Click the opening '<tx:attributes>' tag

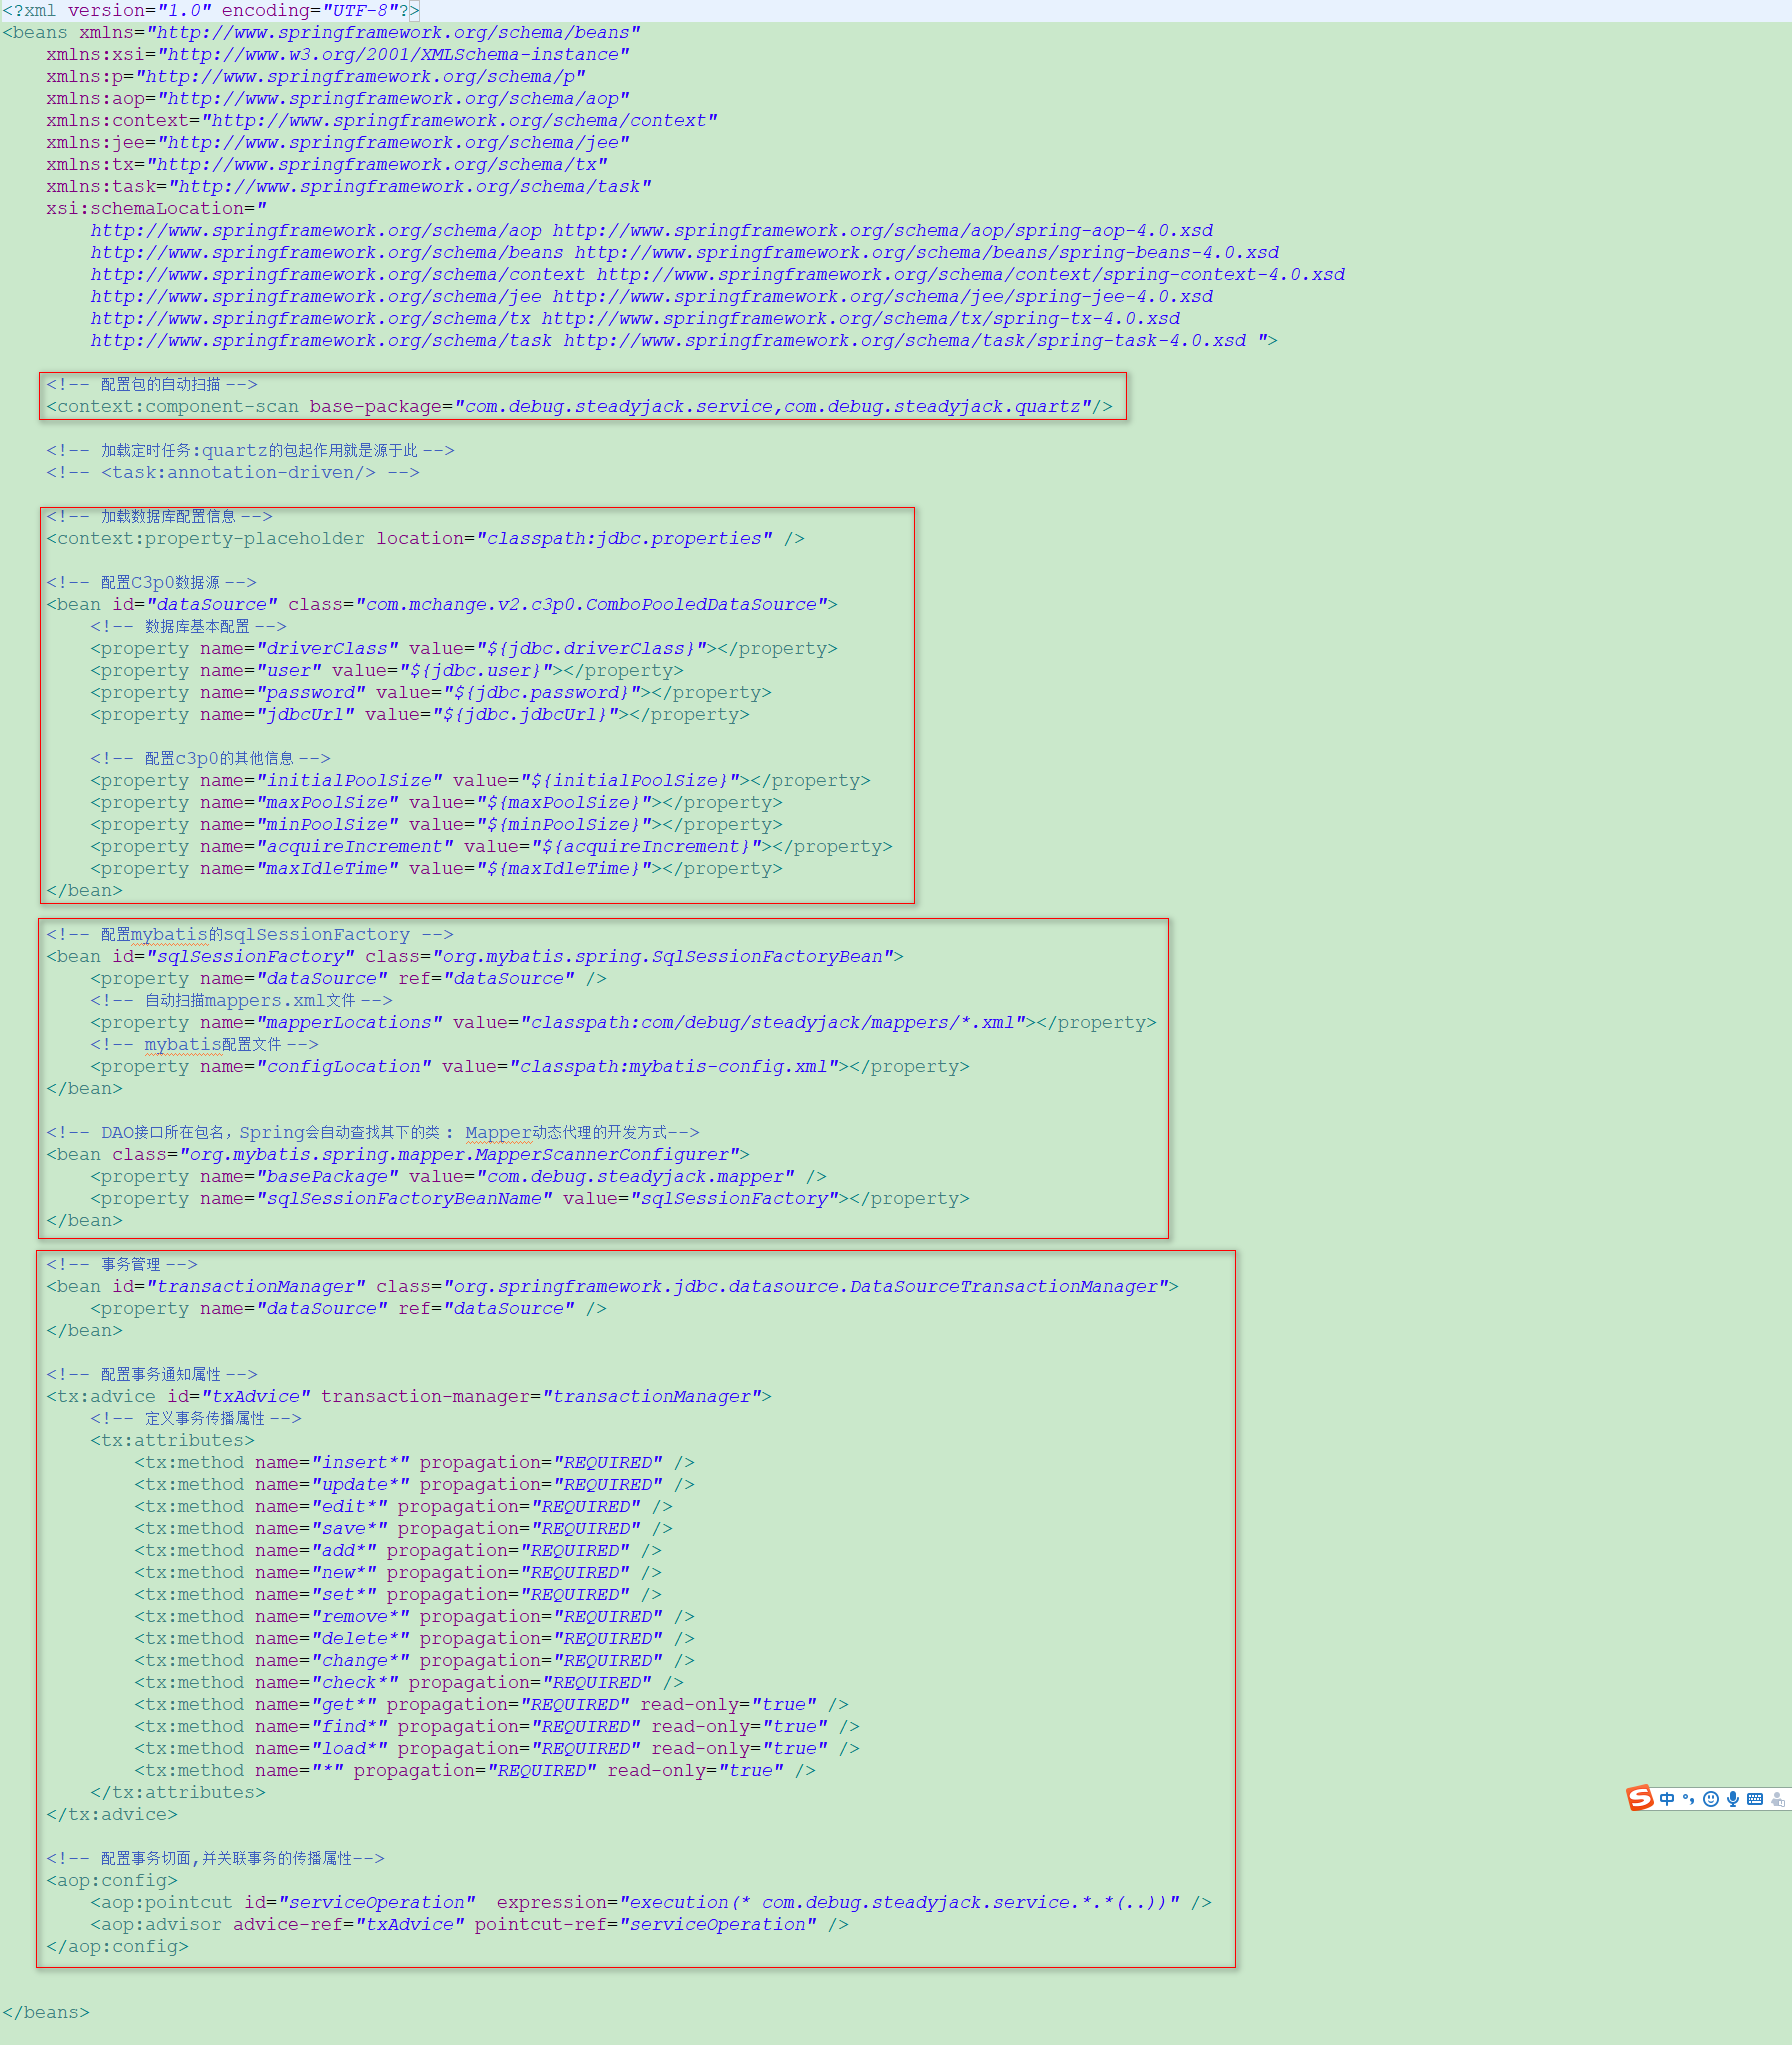(172, 1441)
